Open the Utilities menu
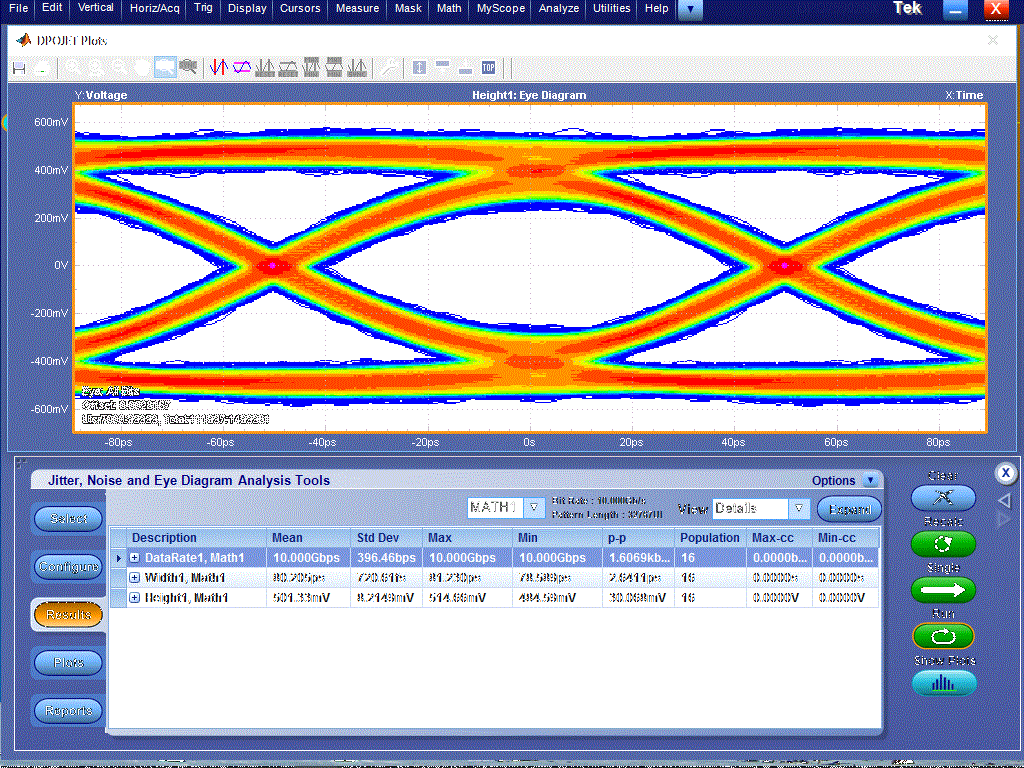This screenshot has height=768, width=1024. click(611, 8)
